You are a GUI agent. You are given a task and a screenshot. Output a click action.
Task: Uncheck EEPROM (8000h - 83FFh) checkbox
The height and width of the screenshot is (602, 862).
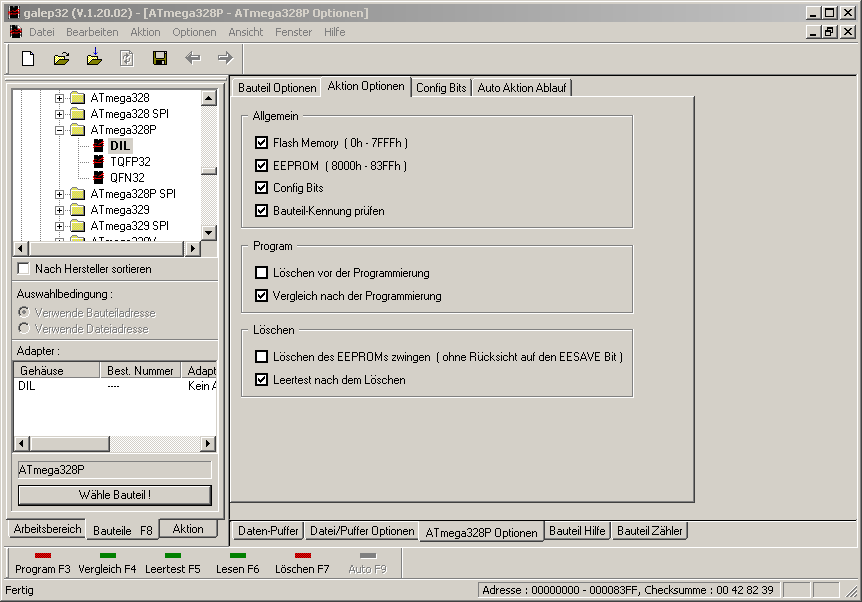[262, 165]
